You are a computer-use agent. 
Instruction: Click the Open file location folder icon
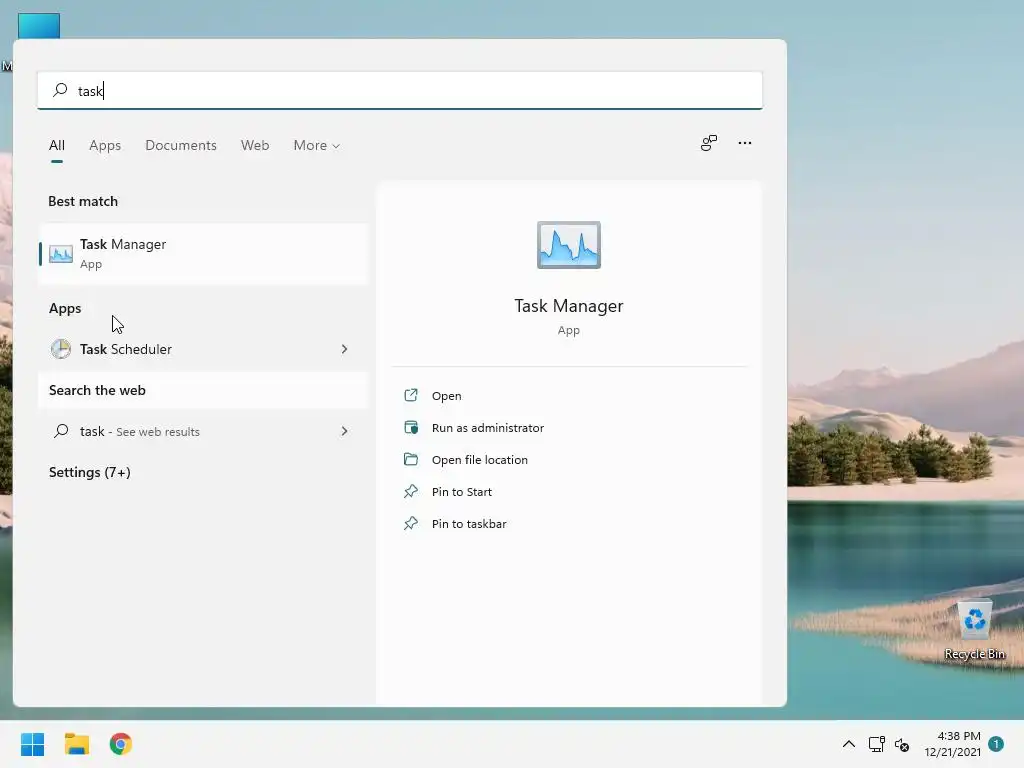tap(411, 459)
